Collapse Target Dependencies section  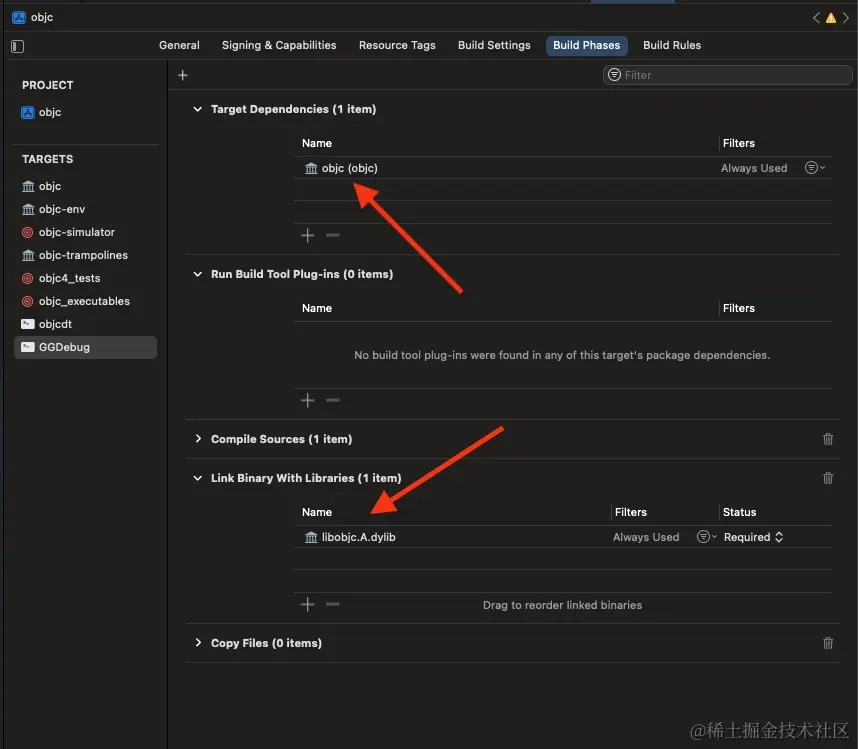coord(198,109)
